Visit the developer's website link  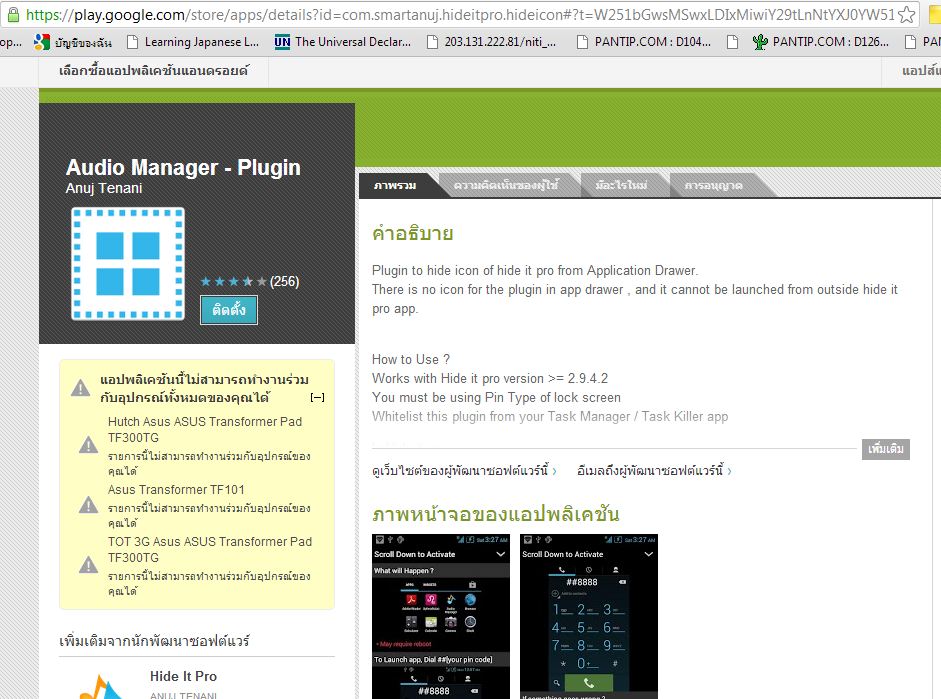pos(464,470)
